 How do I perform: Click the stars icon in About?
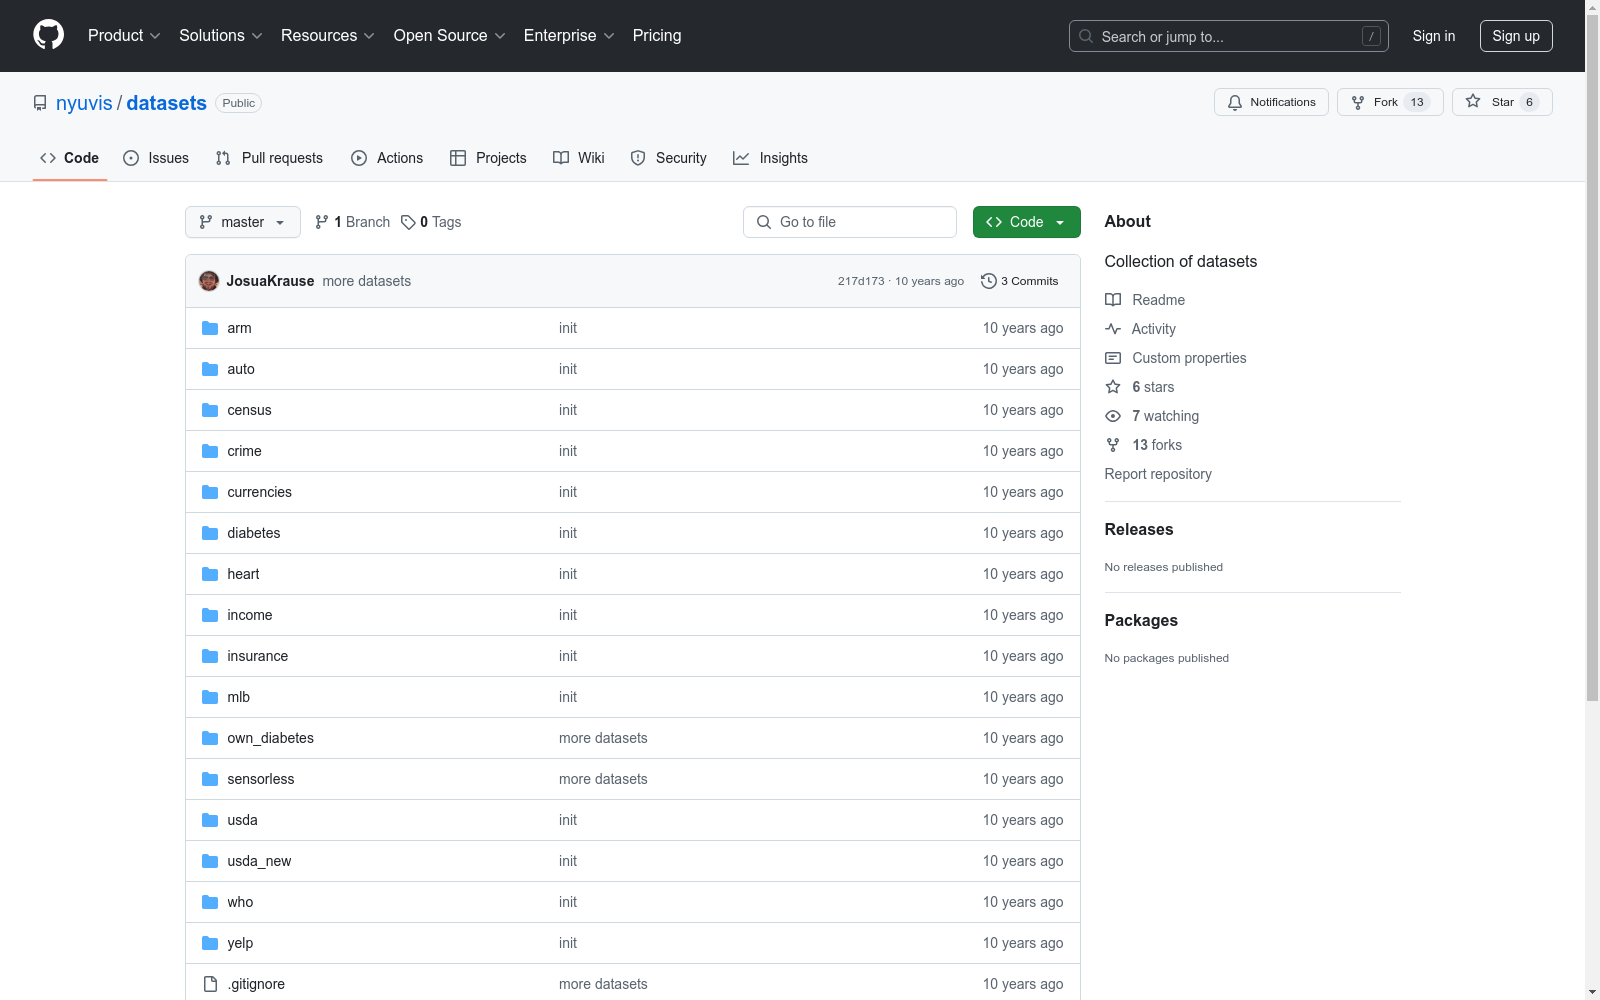(x=1113, y=387)
